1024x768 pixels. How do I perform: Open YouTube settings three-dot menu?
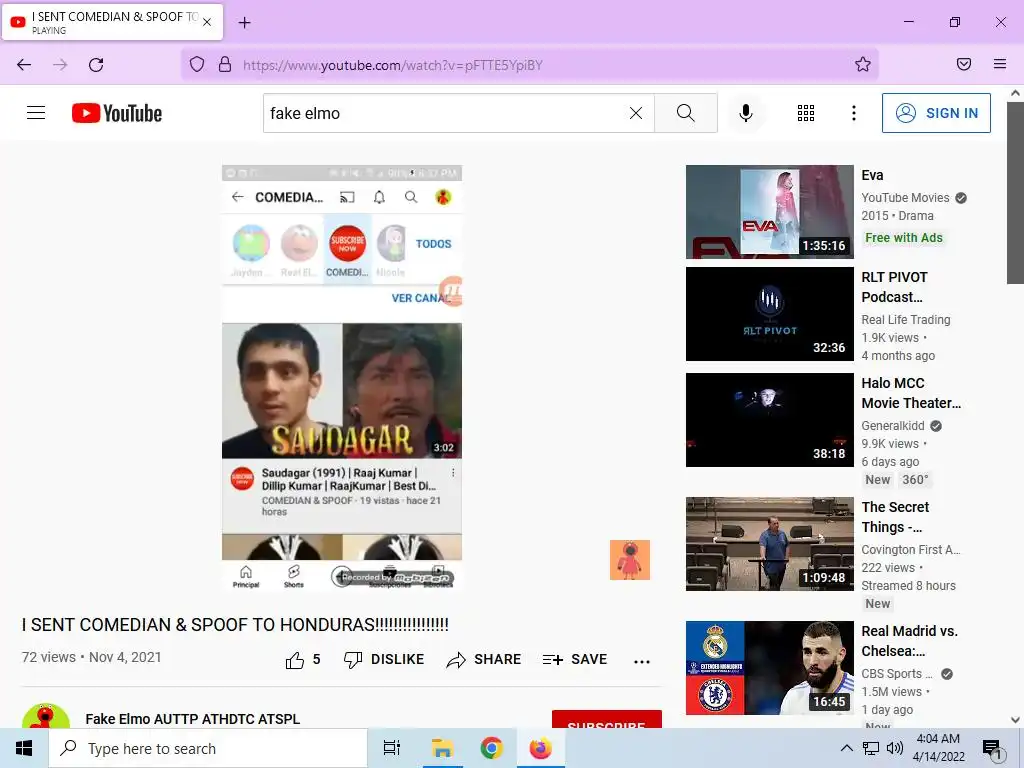point(854,113)
